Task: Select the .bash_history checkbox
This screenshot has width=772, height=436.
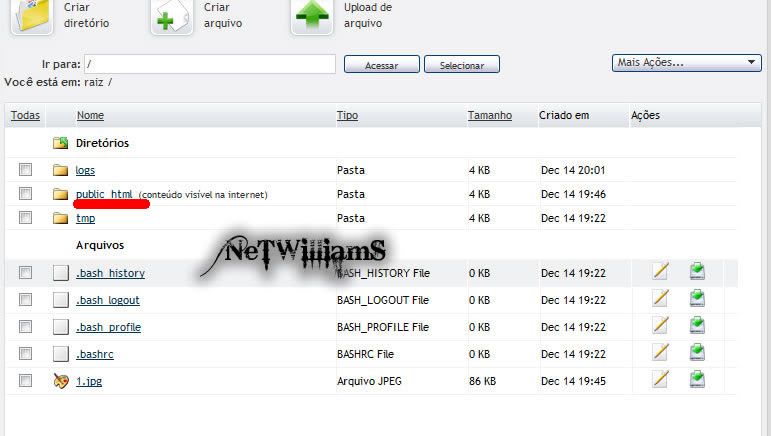Action: (x=25, y=272)
